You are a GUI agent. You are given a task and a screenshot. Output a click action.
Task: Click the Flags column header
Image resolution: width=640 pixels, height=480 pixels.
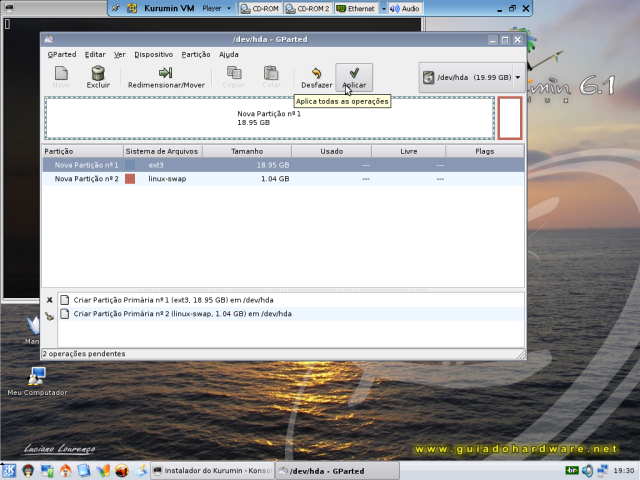pyautogui.click(x=484, y=151)
